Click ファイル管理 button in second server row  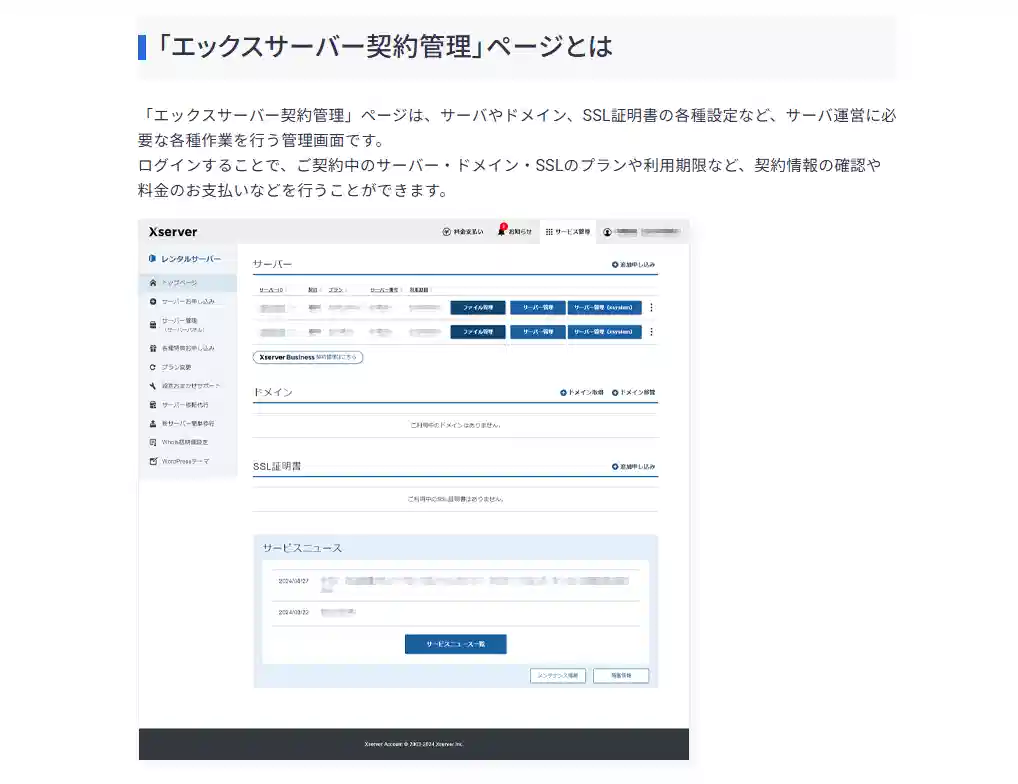coord(478,332)
